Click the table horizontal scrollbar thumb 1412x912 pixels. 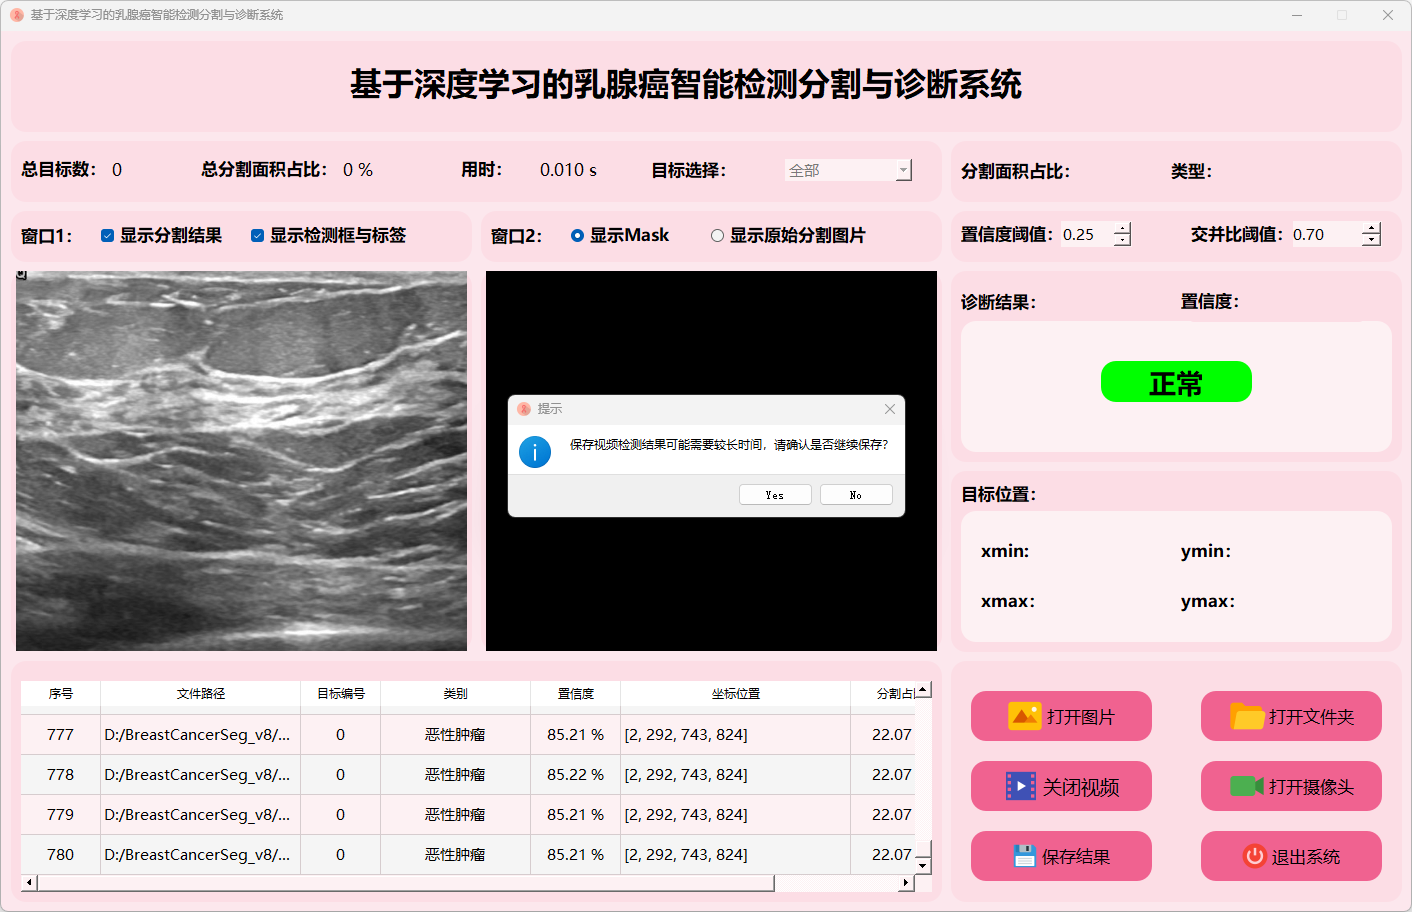405,883
